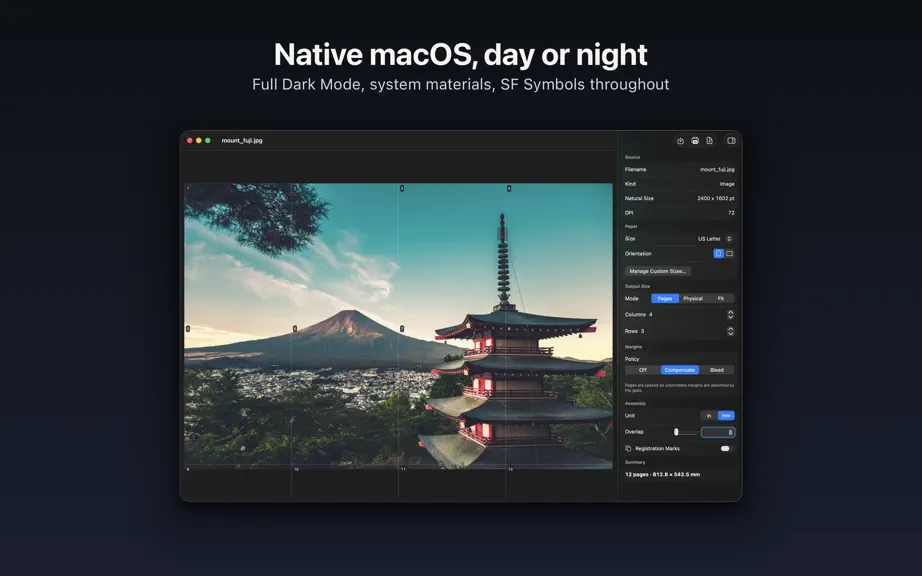Switch unit to mm
The width and height of the screenshot is (922, 576).
click(x=726, y=416)
